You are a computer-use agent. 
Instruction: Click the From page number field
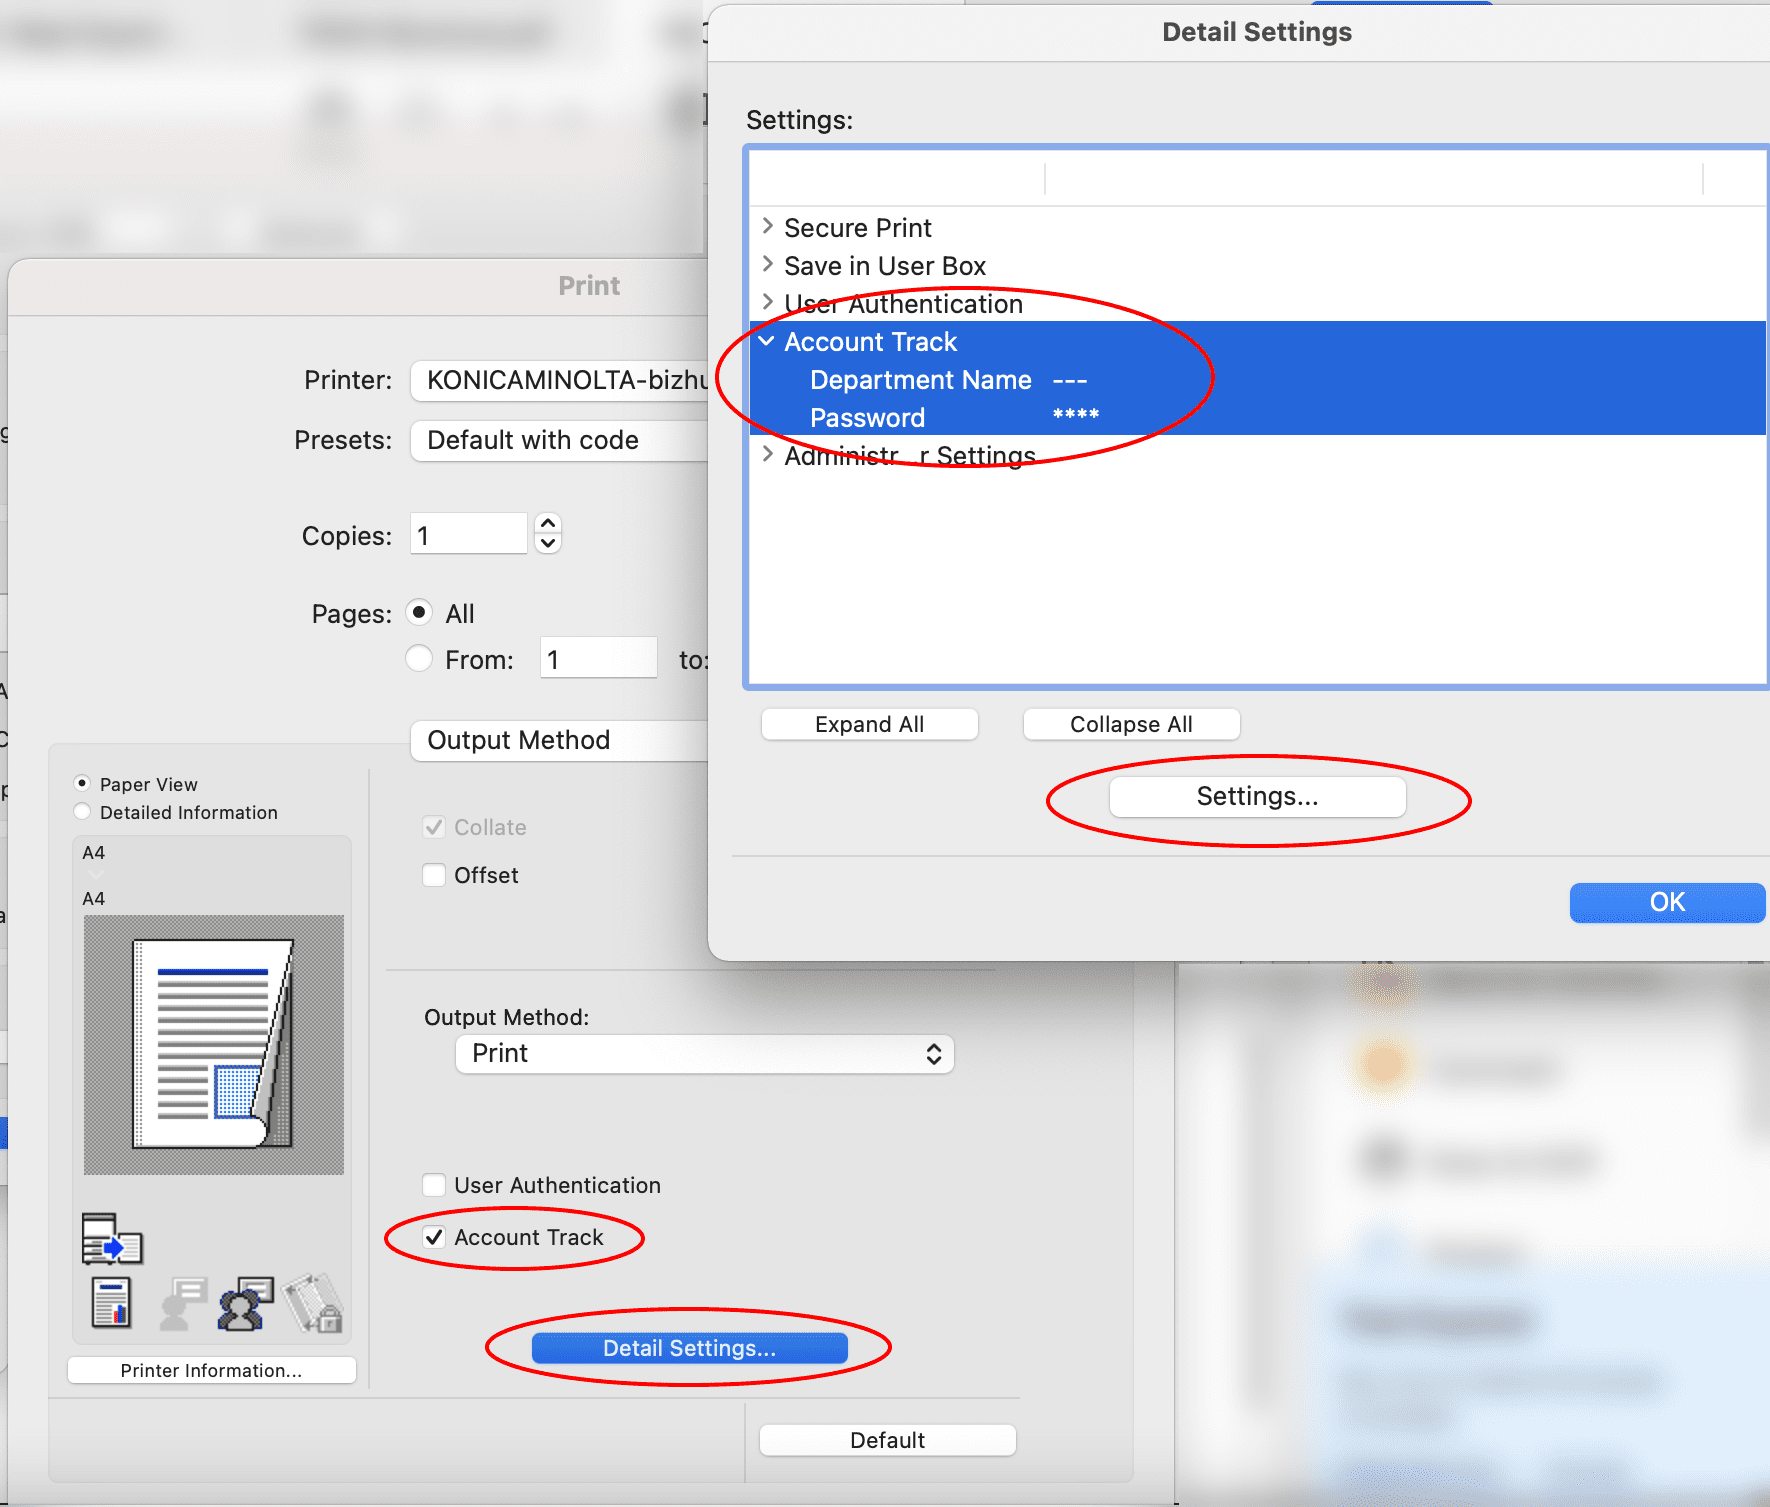coord(598,658)
